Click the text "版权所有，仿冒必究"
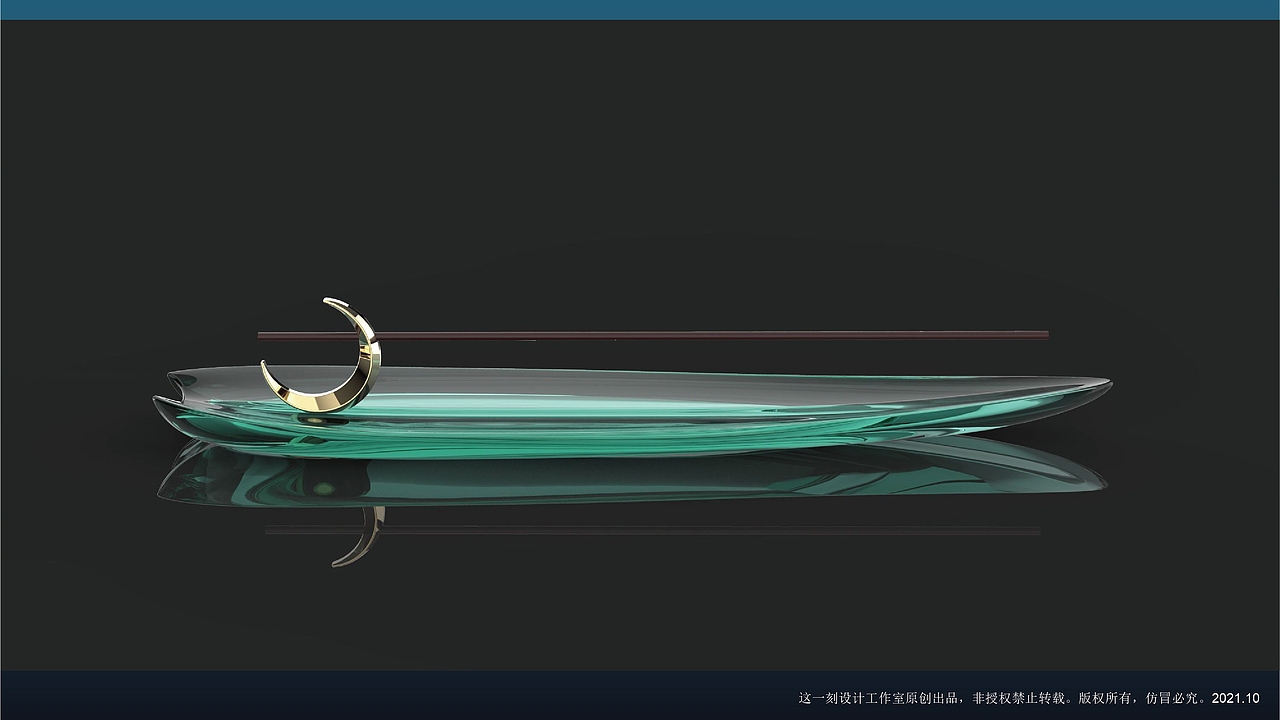Image resolution: width=1280 pixels, height=720 pixels. [1138, 698]
